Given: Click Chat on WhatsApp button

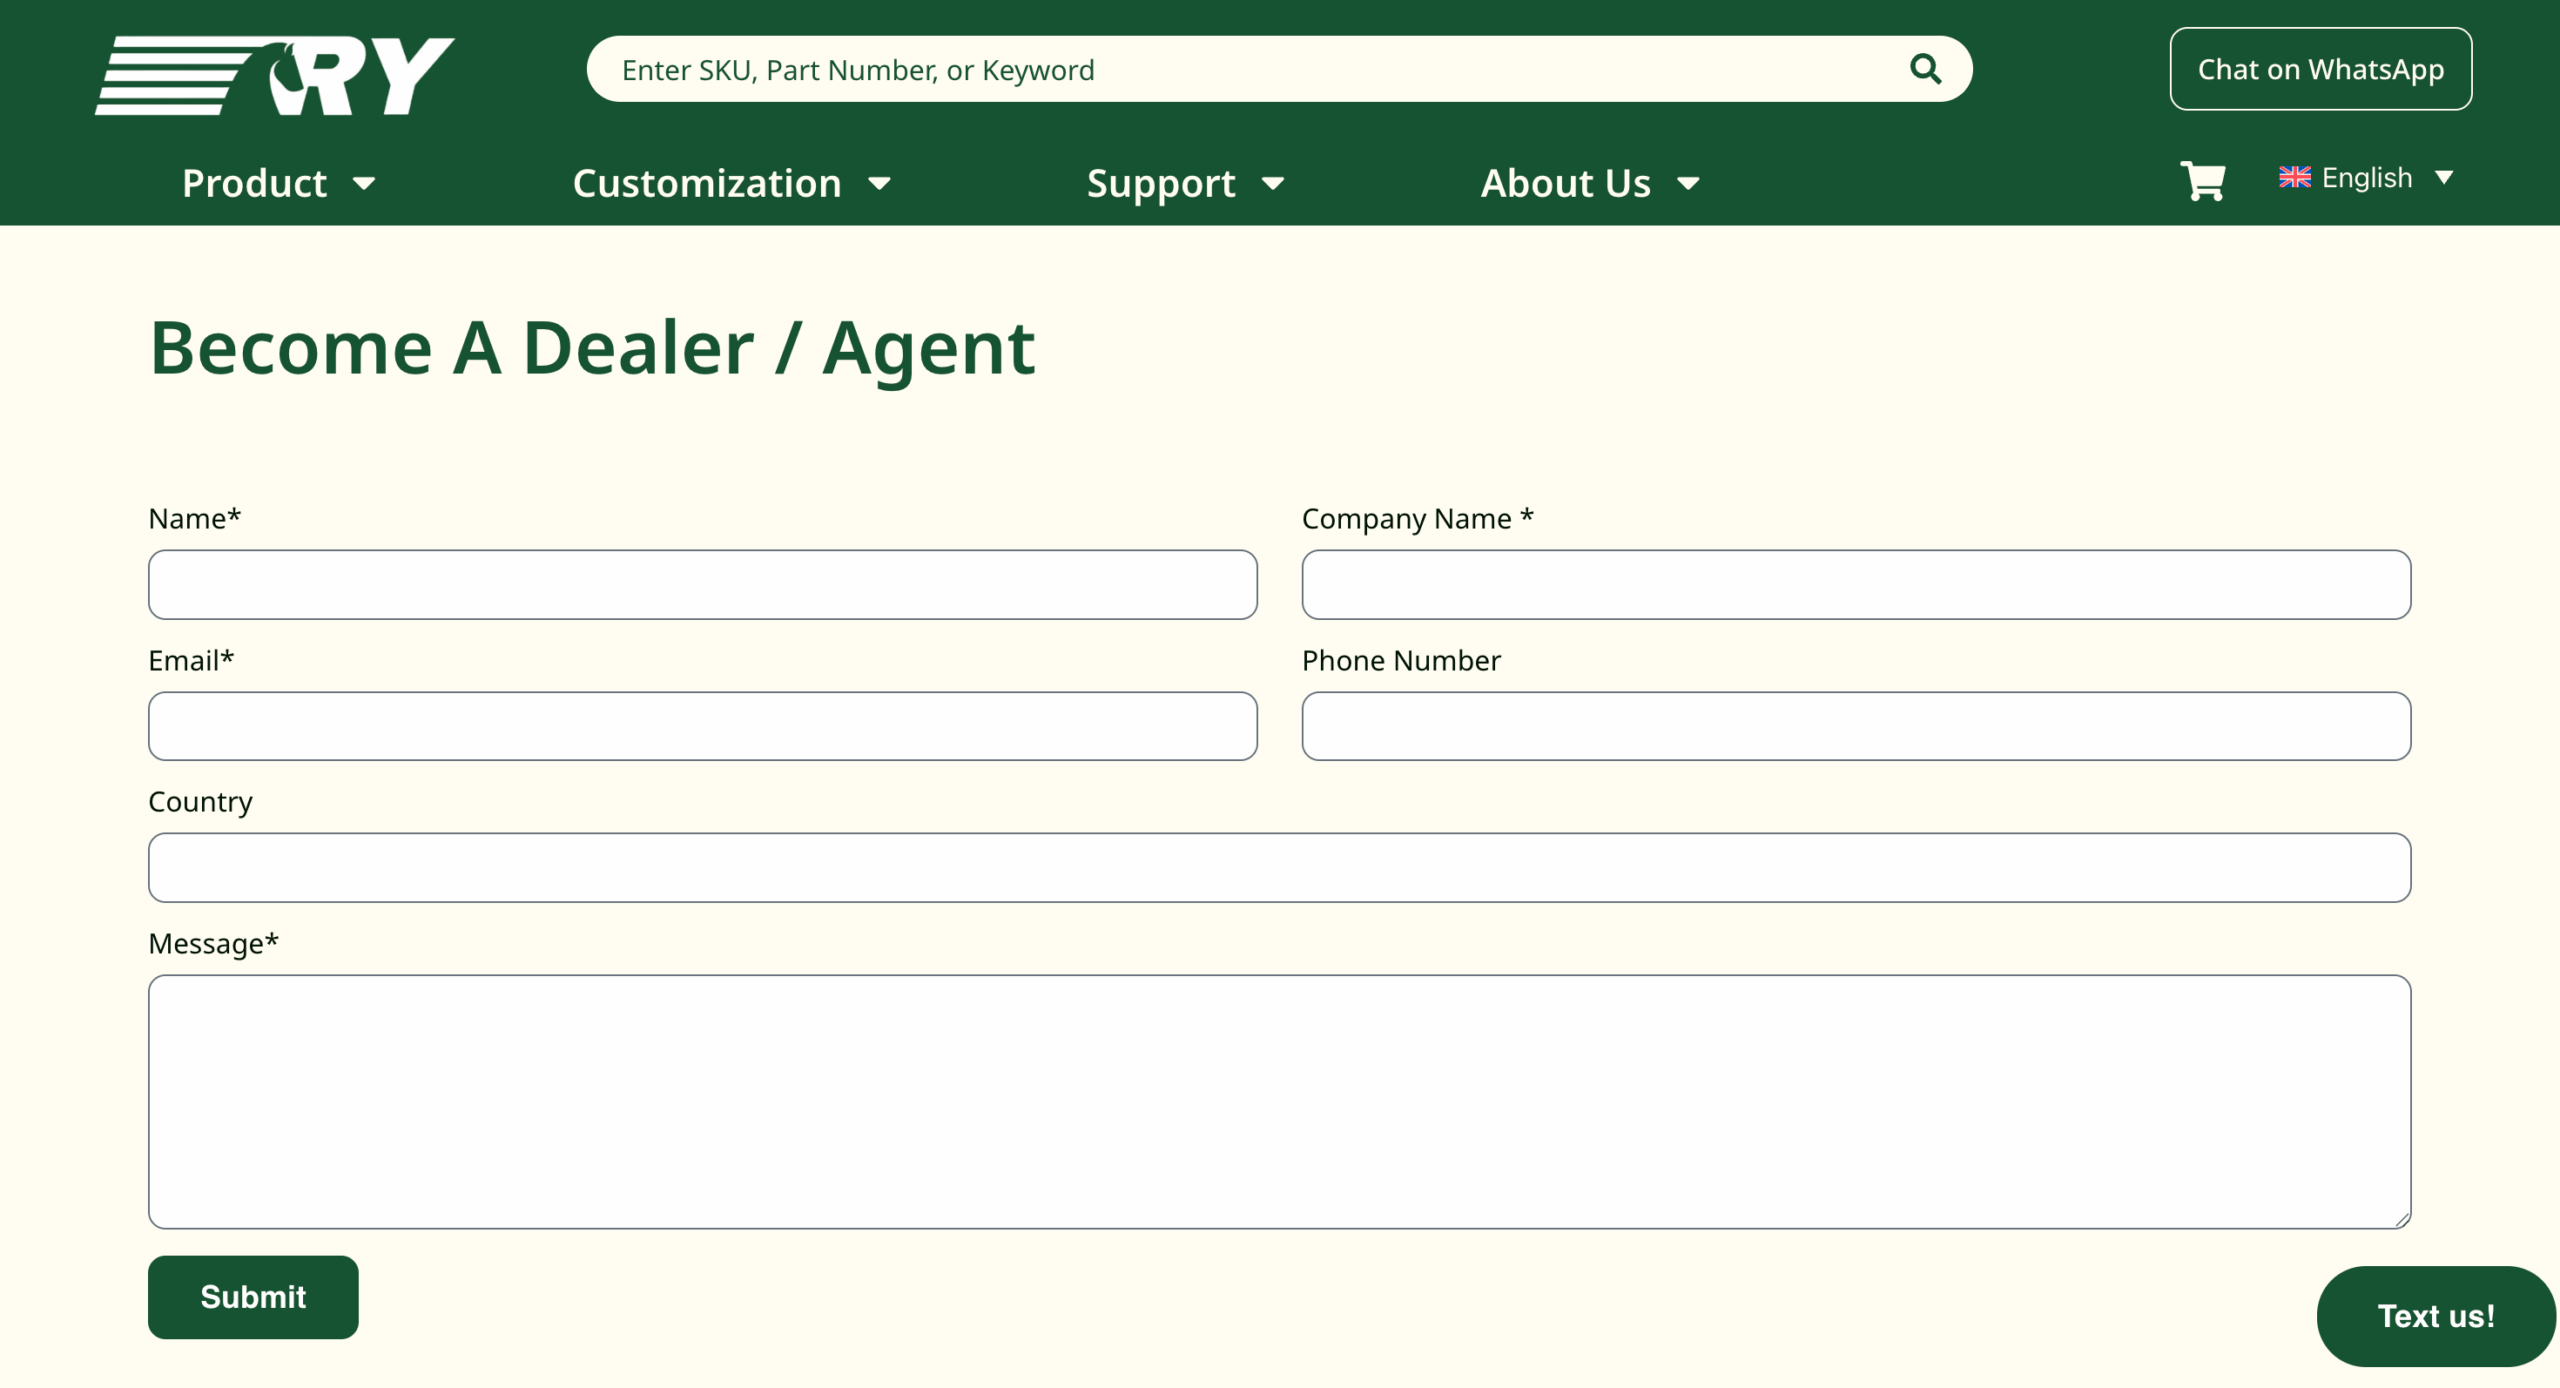Looking at the screenshot, I should 2320,69.
